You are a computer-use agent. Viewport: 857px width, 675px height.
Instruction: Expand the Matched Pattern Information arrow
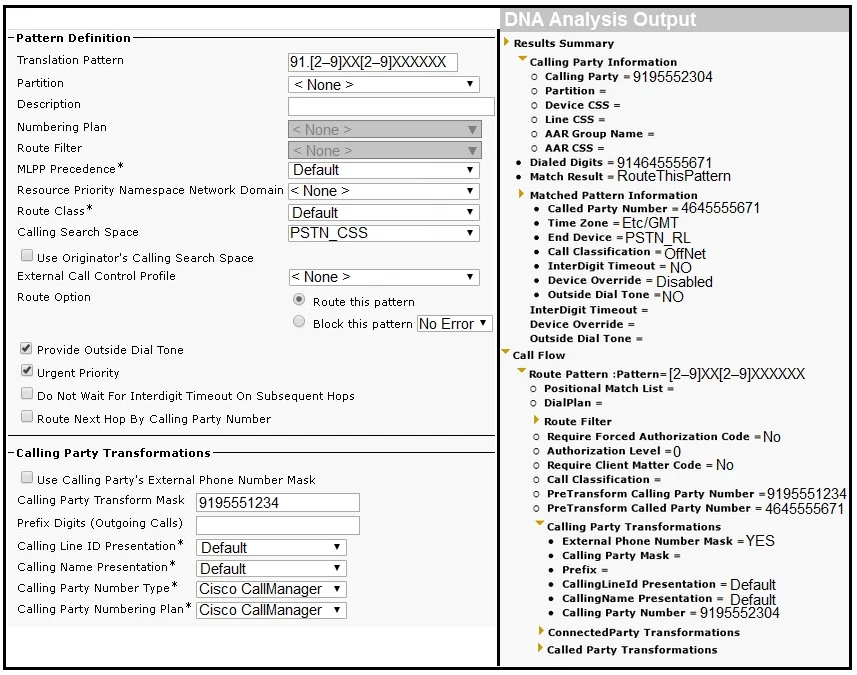[x=521, y=193]
